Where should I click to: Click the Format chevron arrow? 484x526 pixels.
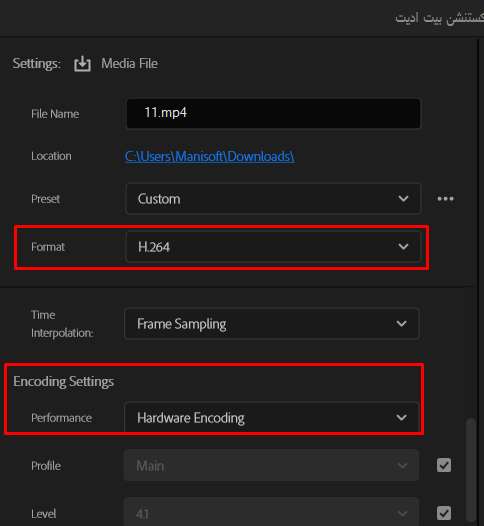(x=403, y=247)
